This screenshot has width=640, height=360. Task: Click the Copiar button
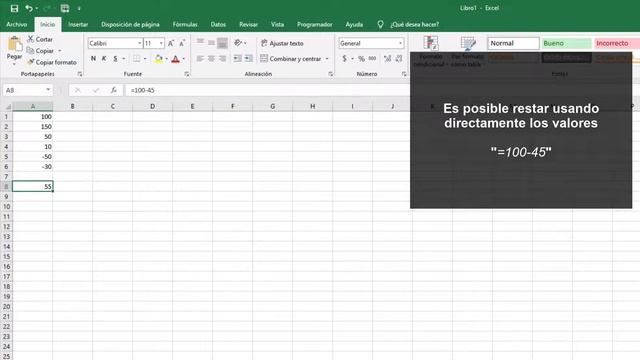click(x=40, y=51)
